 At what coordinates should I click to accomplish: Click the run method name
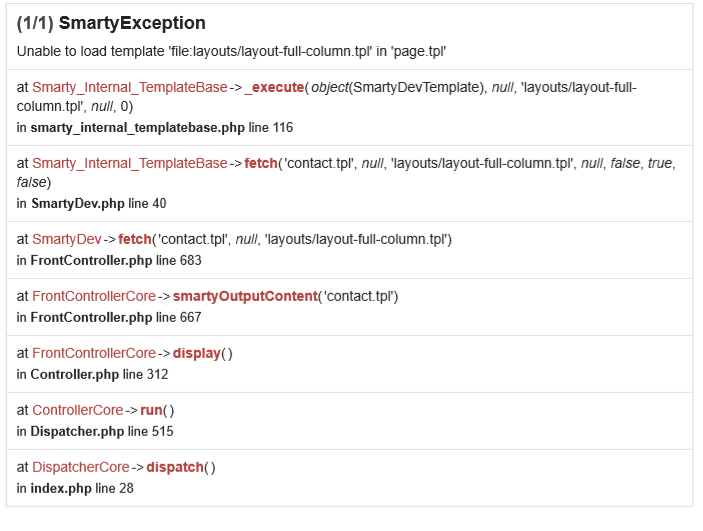[x=151, y=410]
